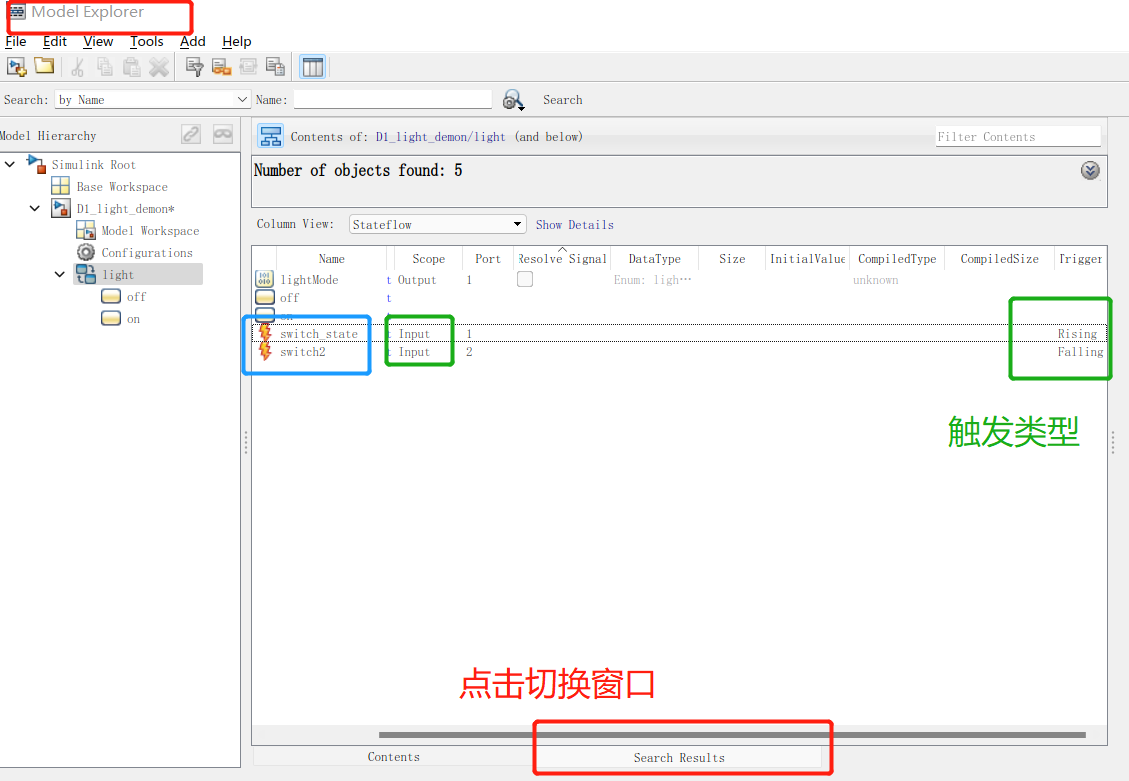
Task: Click the light Stateflow chart icon in hierarchy
Action: tap(84, 274)
